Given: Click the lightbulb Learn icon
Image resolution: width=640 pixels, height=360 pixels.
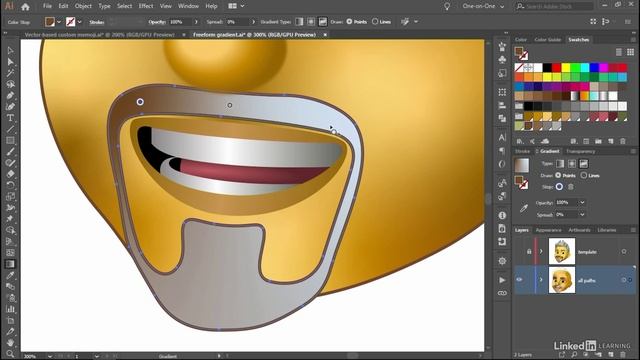Looking at the screenshot, I should 447,6.
